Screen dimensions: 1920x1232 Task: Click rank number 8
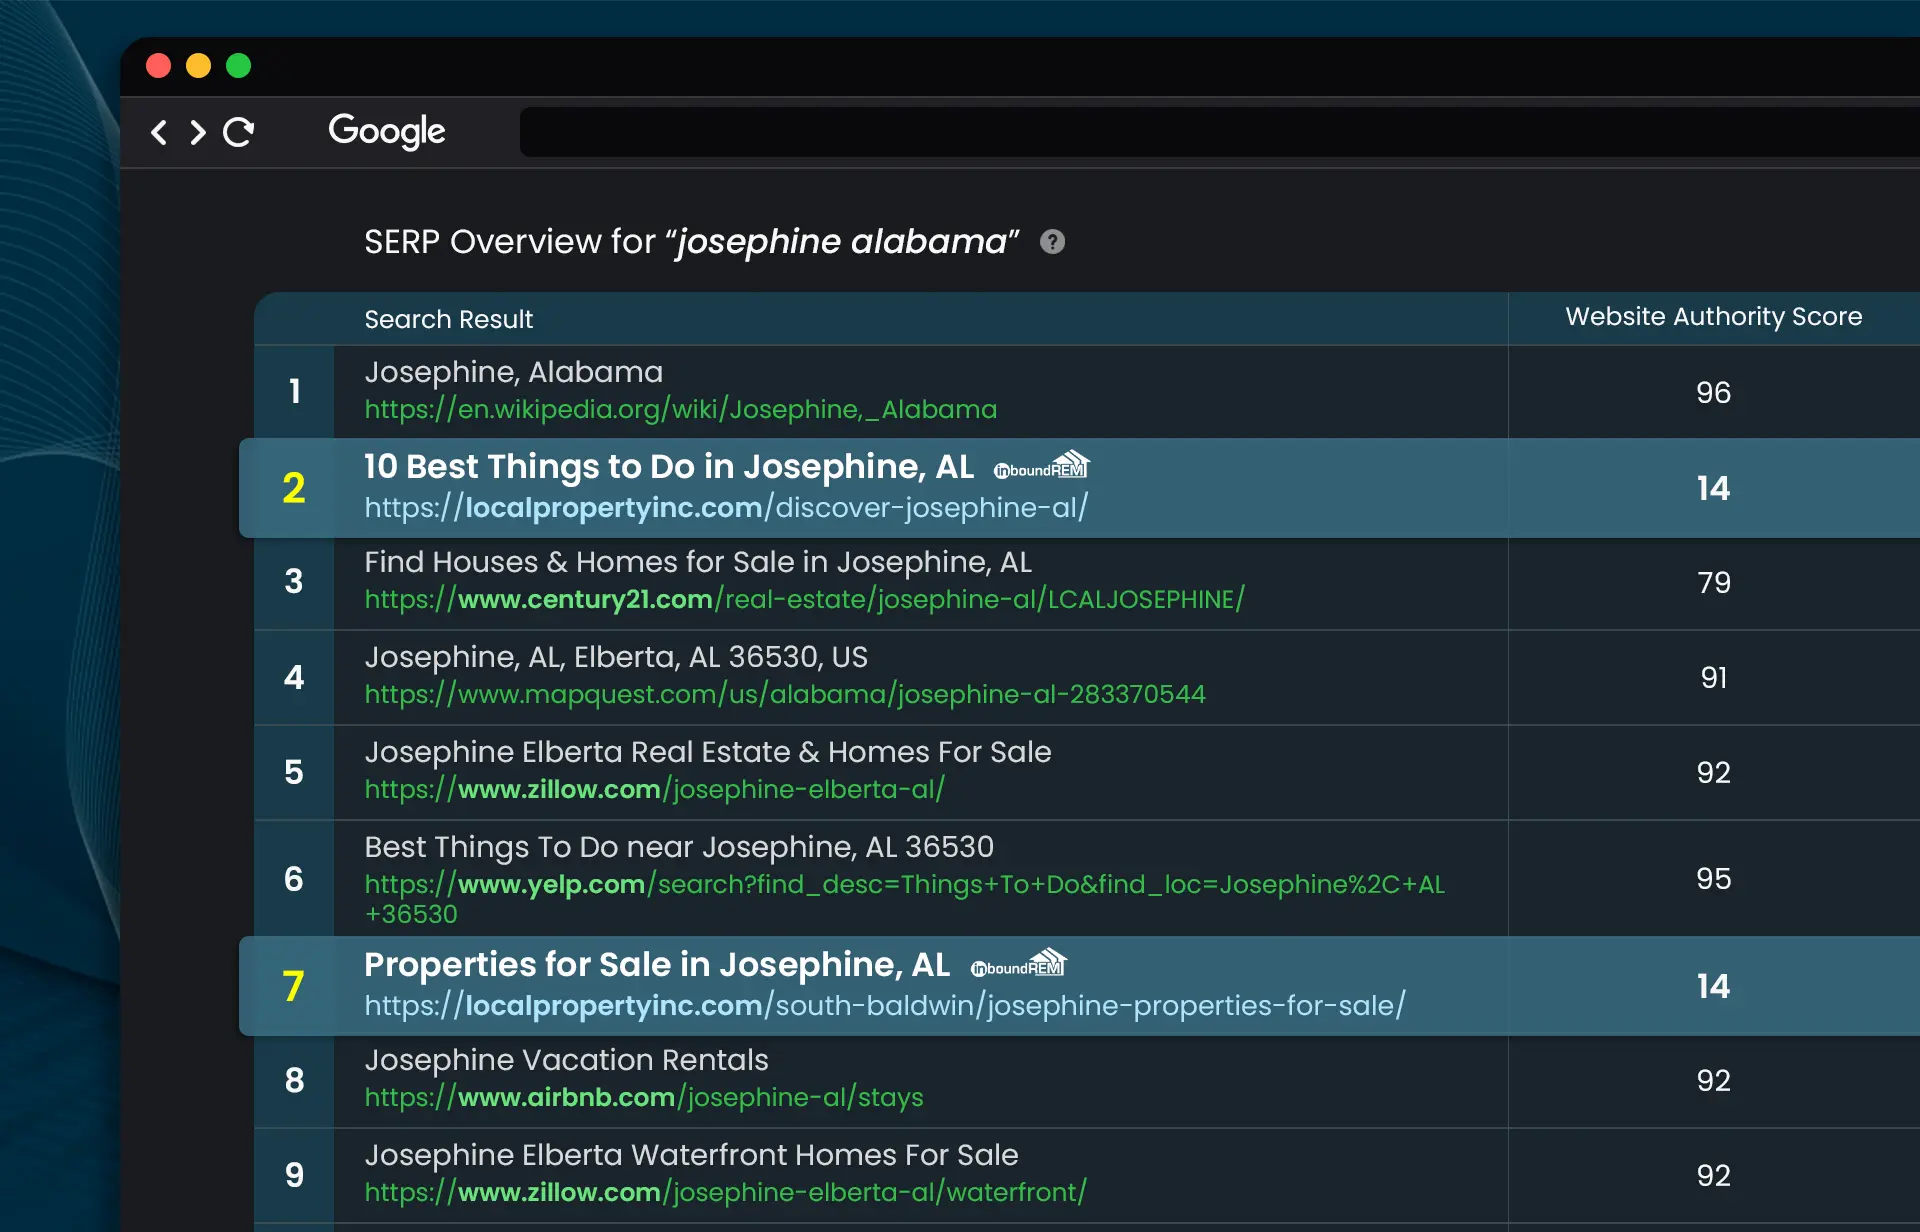294,1080
